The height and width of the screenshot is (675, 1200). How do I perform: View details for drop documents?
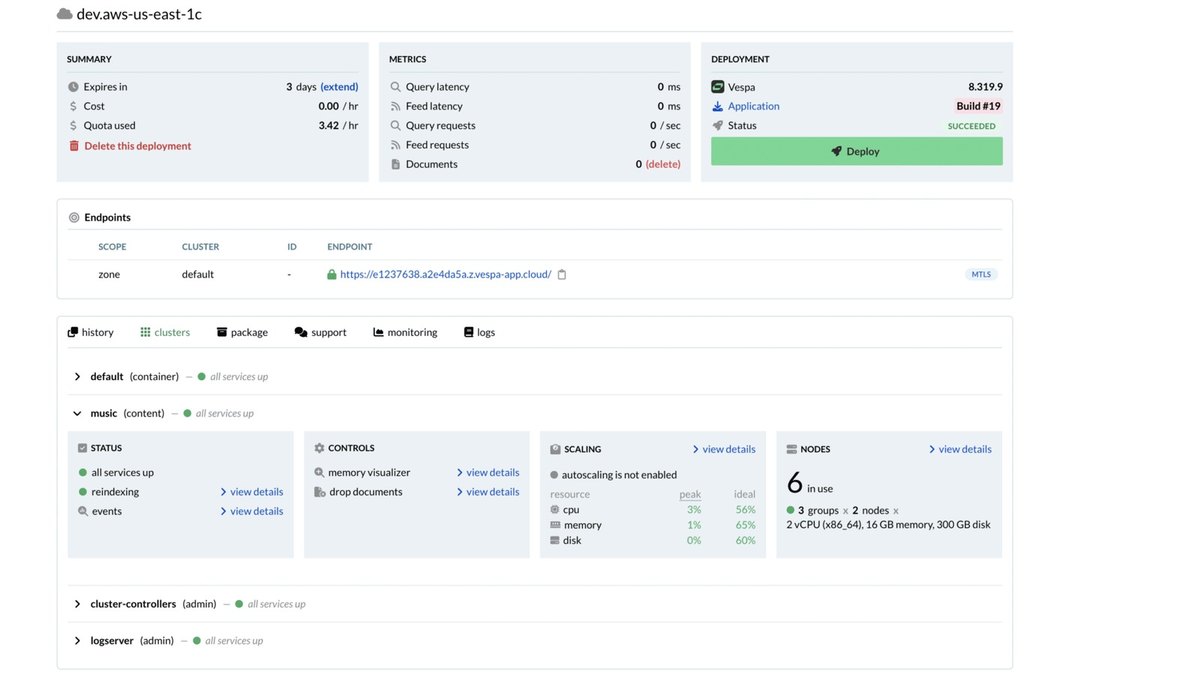click(x=488, y=492)
